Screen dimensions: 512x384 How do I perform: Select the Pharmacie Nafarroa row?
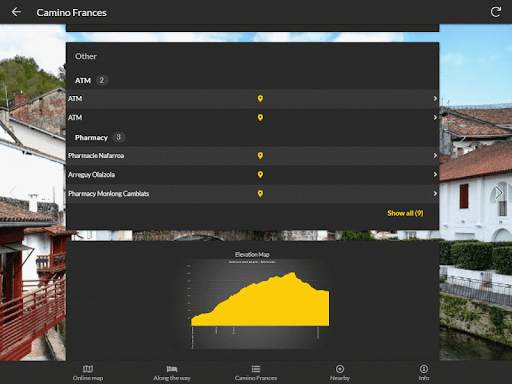(252, 156)
